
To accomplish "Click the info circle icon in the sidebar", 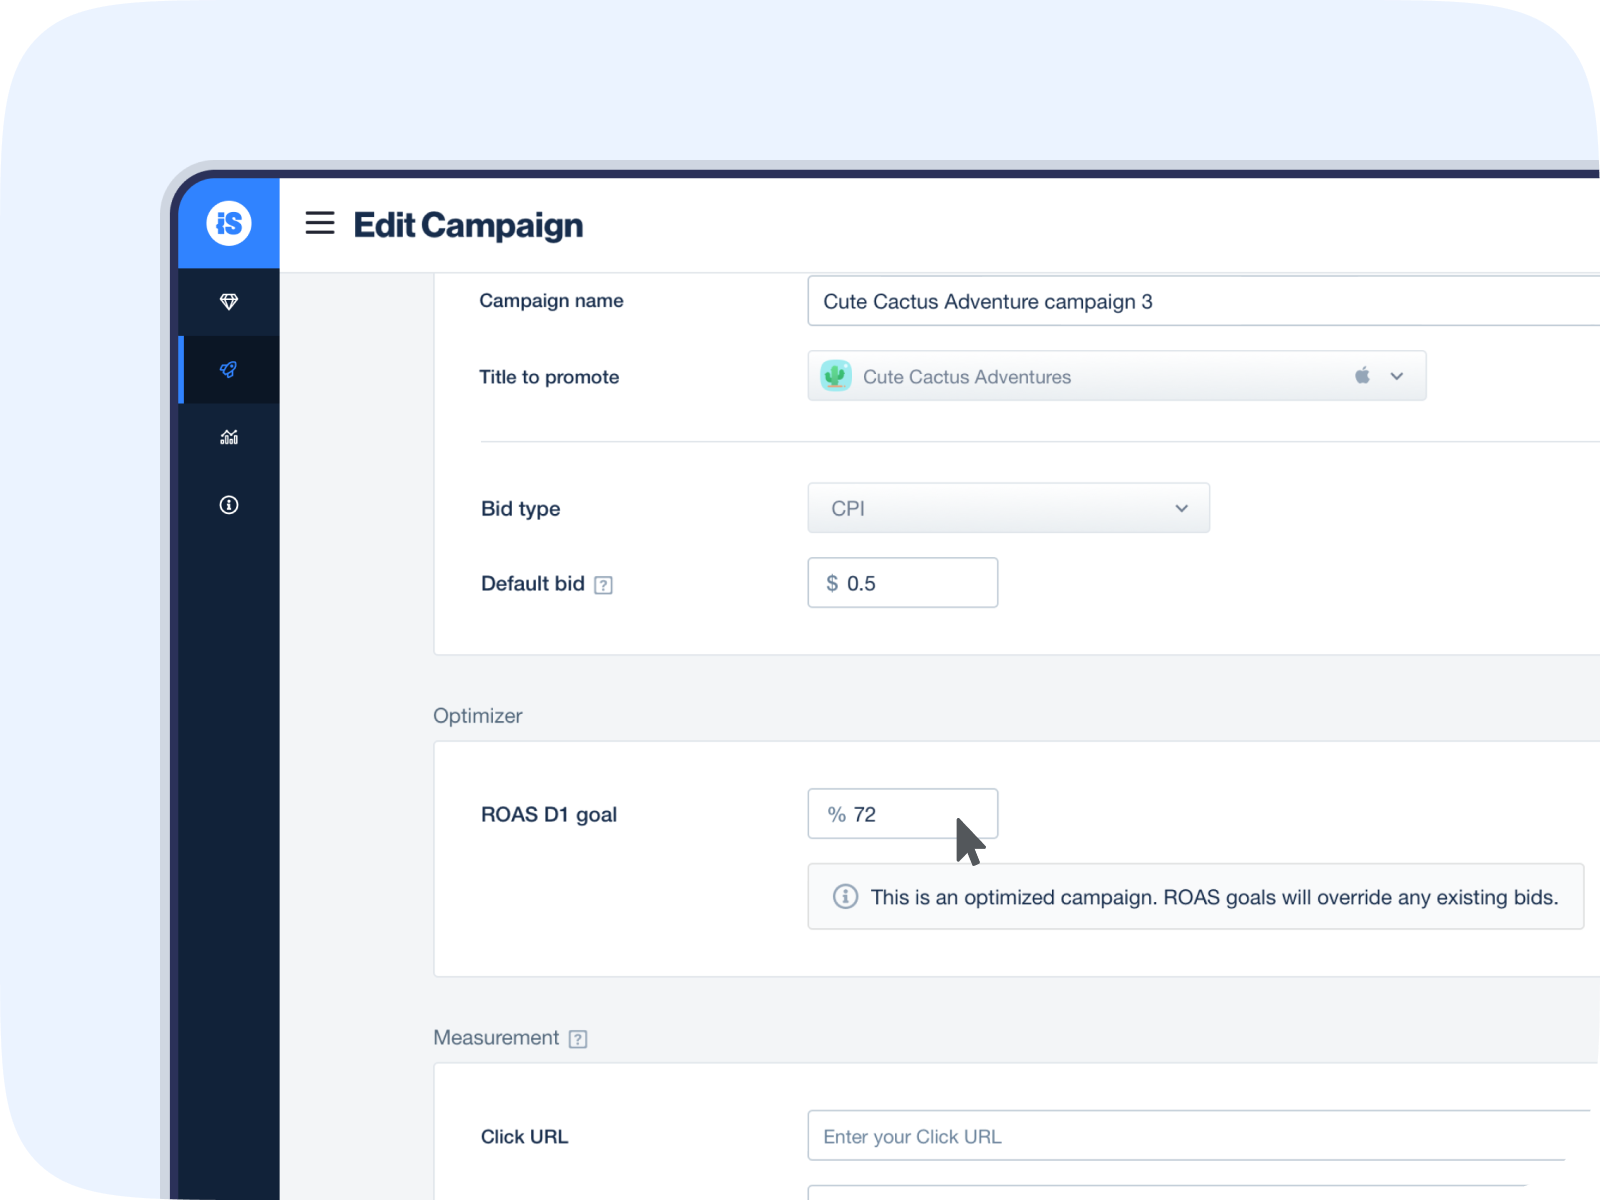I will coord(229,505).
